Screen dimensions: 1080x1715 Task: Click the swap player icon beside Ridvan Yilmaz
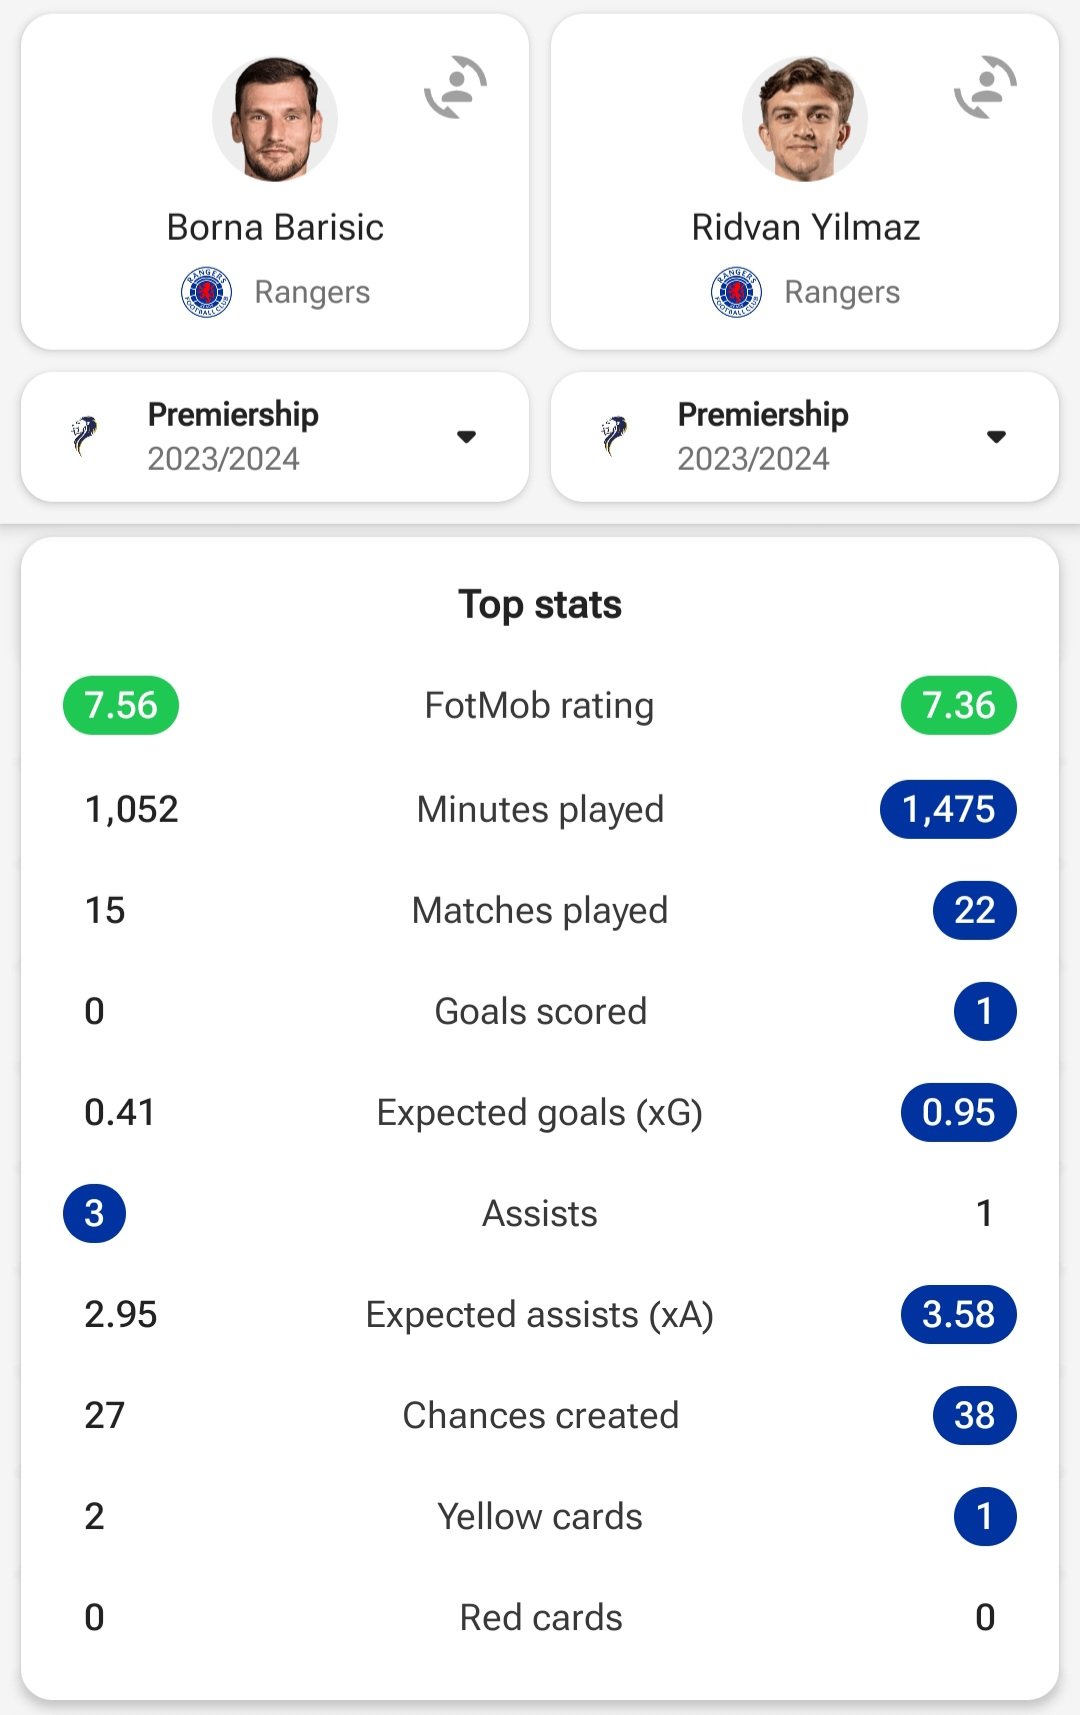click(986, 87)
